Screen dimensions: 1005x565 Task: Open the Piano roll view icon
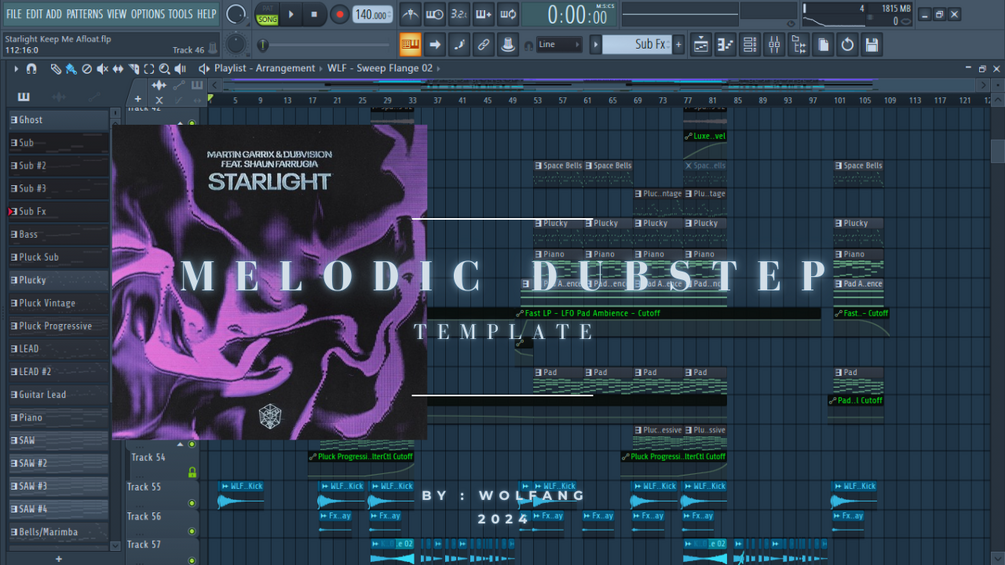point(725,45)
